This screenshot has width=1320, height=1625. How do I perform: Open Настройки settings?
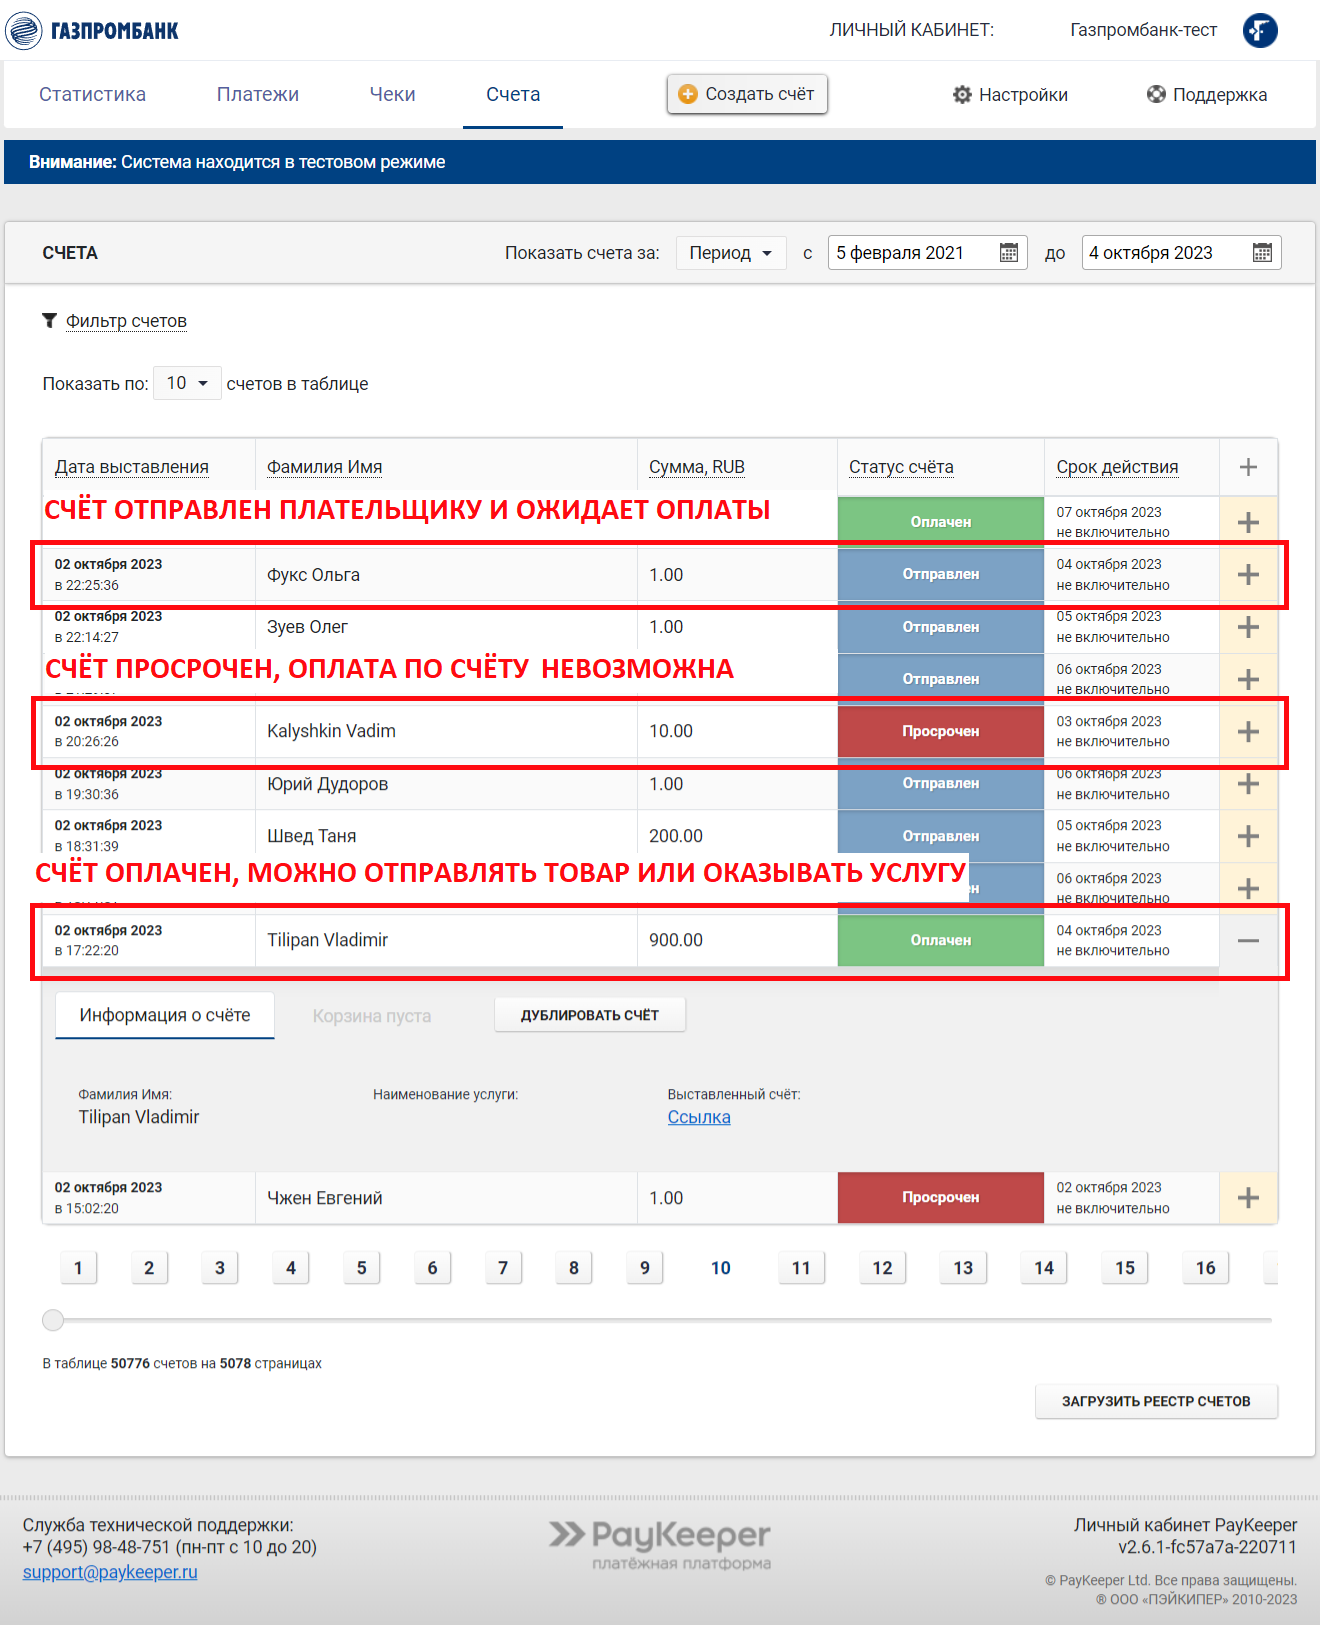1010,95
